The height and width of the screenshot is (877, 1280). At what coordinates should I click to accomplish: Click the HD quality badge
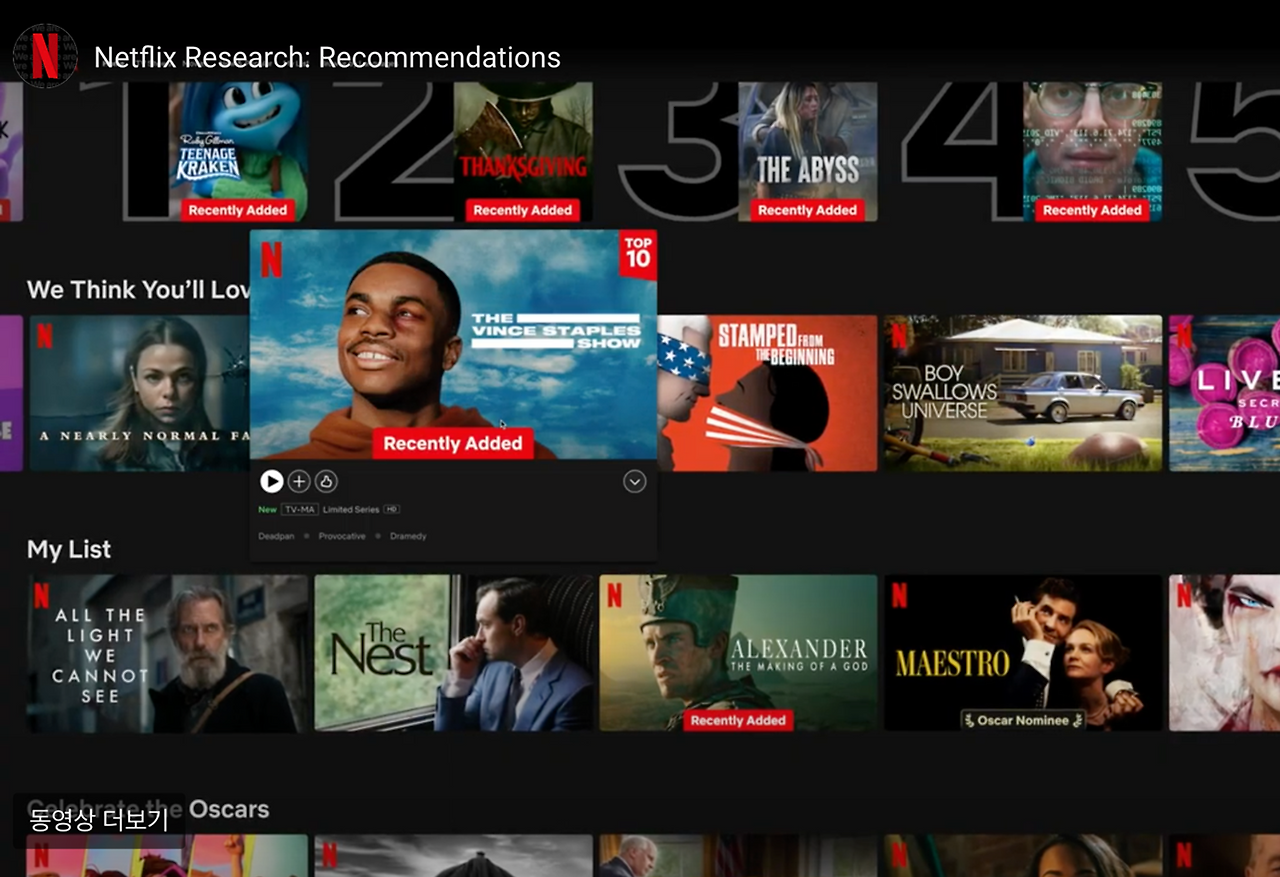(392, 510)
